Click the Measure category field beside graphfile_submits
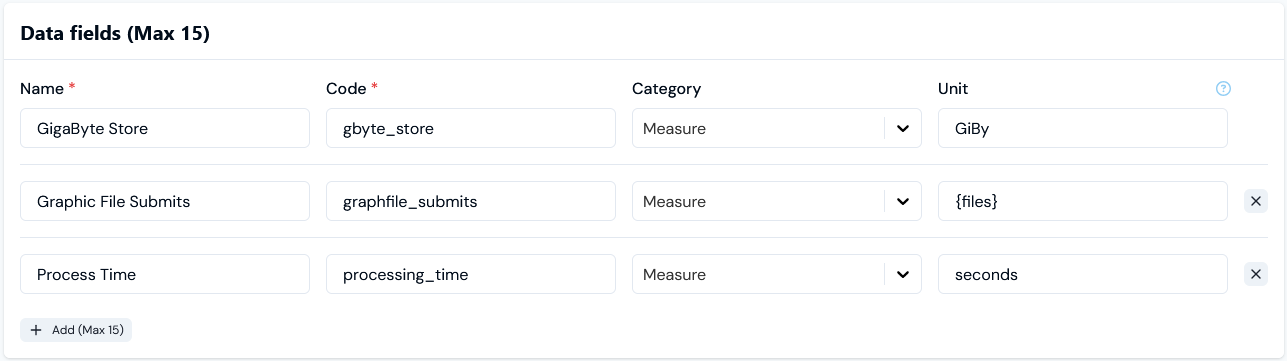Image resolution: width=1287 pixels, height=361 pixels. click(x=758, y=201)
